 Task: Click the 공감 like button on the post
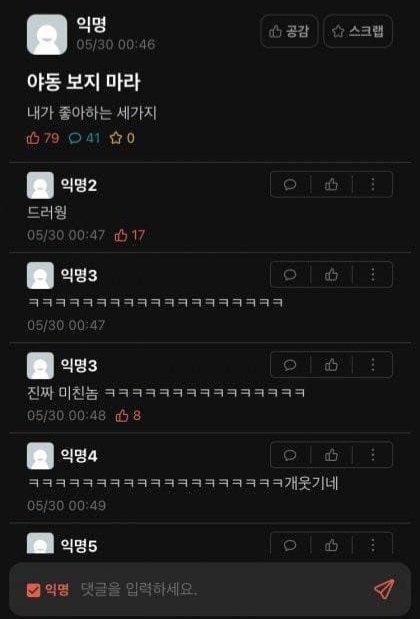pyautogui.click(x=289, y=31)
